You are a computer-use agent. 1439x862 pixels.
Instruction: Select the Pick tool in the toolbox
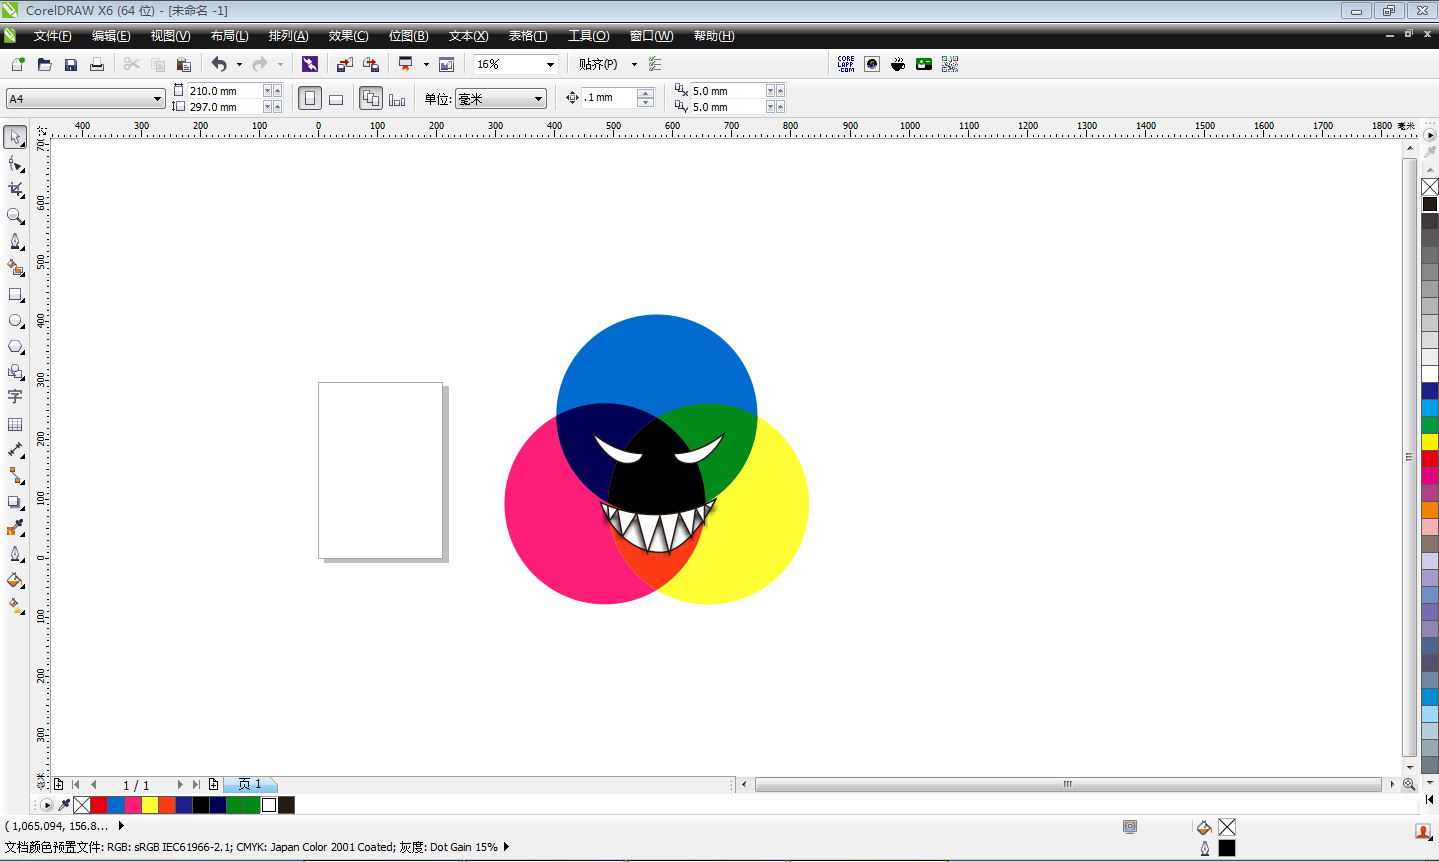(15, 137)
